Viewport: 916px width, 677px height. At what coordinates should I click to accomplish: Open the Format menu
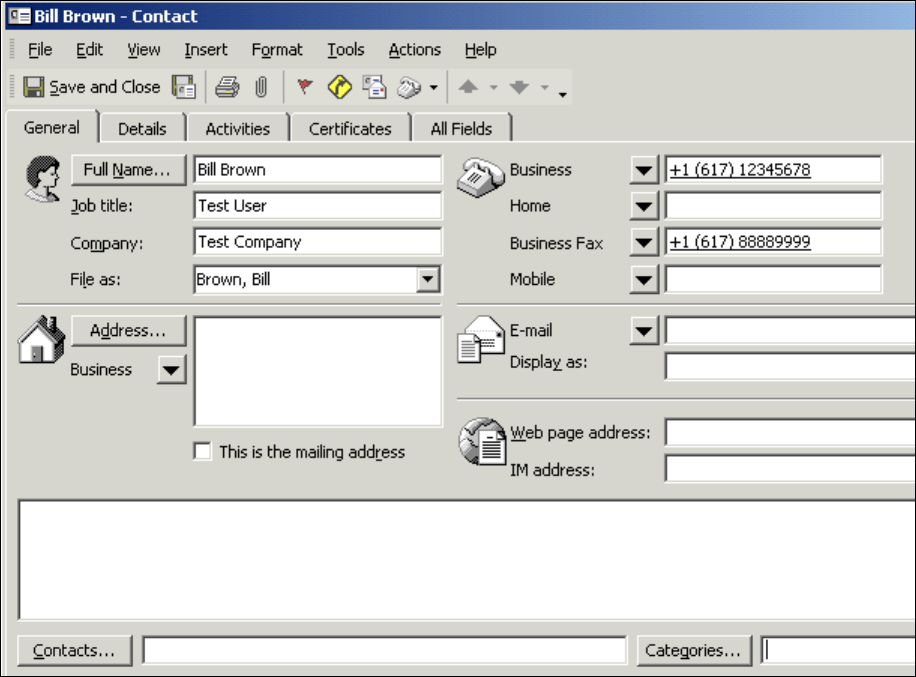click(277, 50)
